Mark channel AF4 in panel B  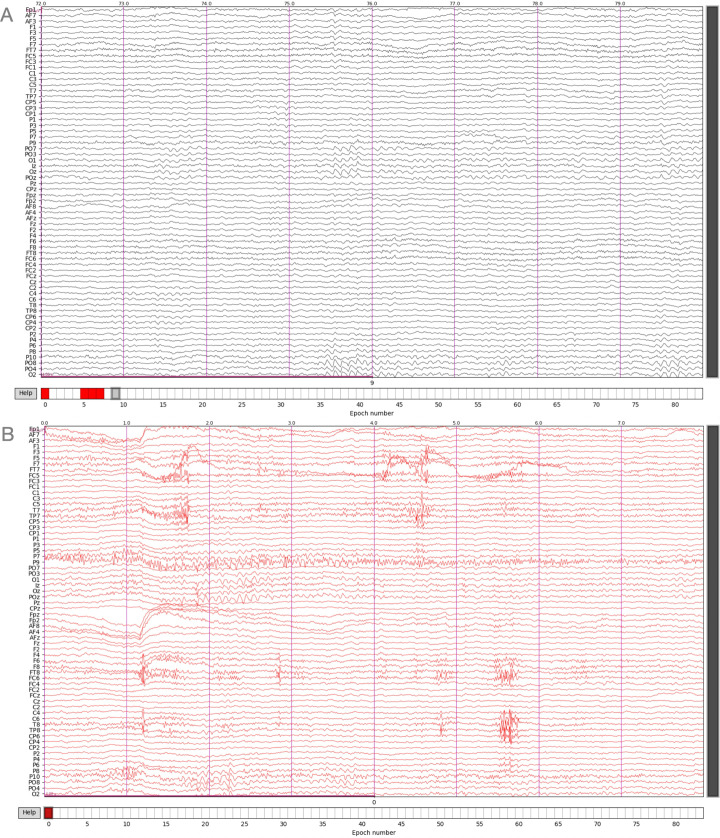tap(34, 632)
